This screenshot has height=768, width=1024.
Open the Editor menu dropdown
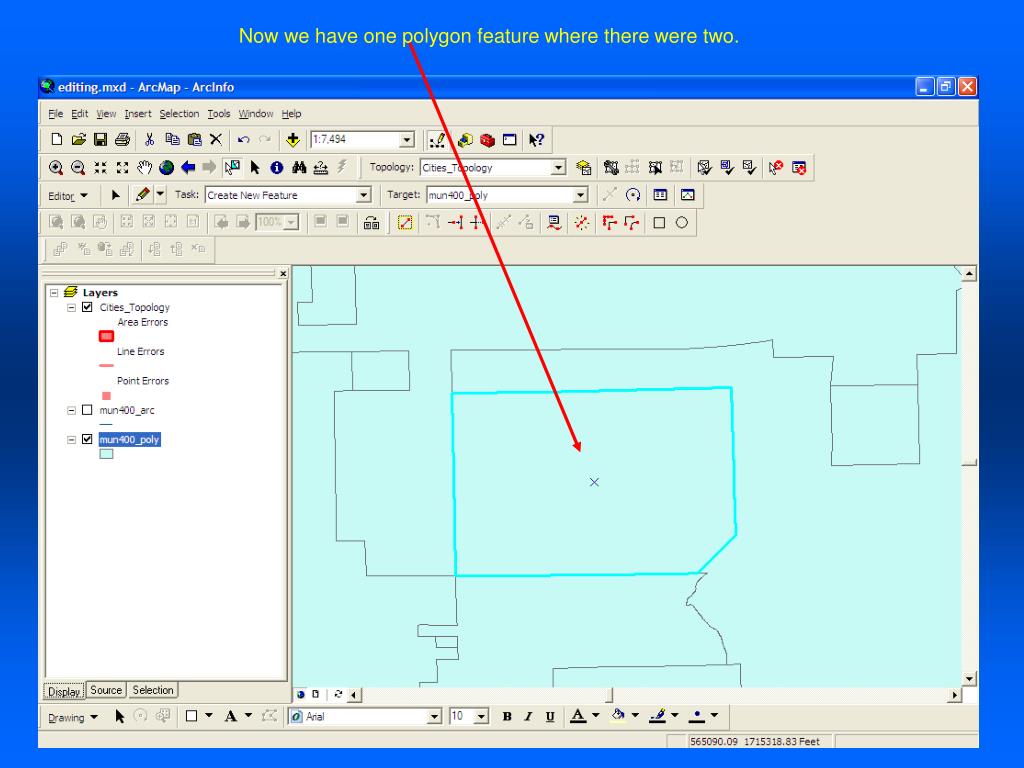click(x=67, y=196)
